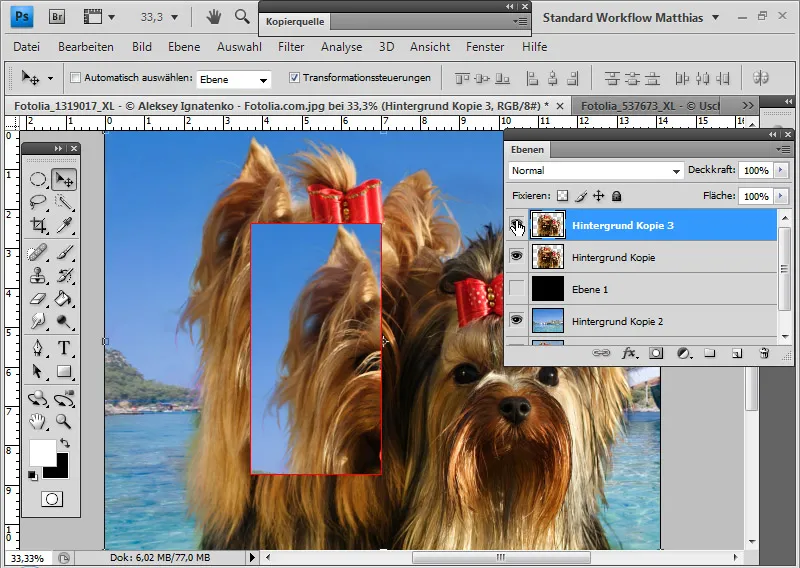Image resolution: width=800 pixels, height=568 pixels.
Task: Create new adjustment layer
Action: coord(684,353)
